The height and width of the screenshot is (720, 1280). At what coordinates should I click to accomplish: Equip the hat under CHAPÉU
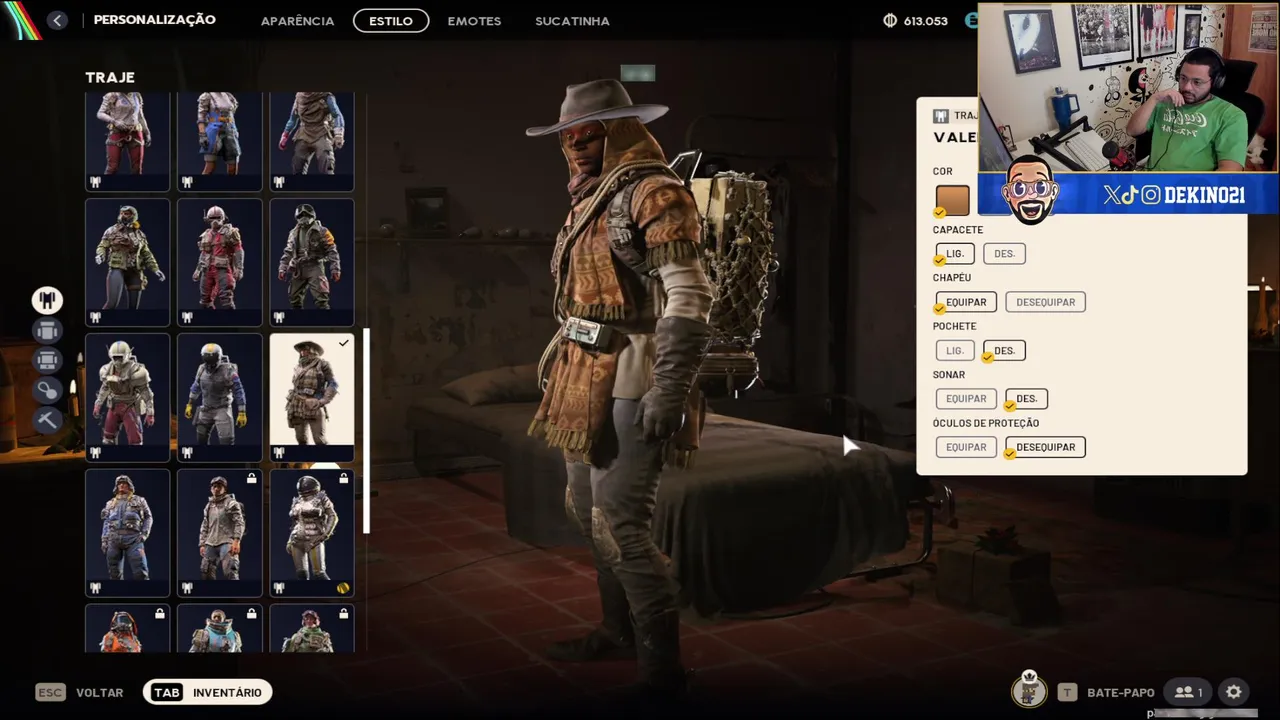[966, 302]
